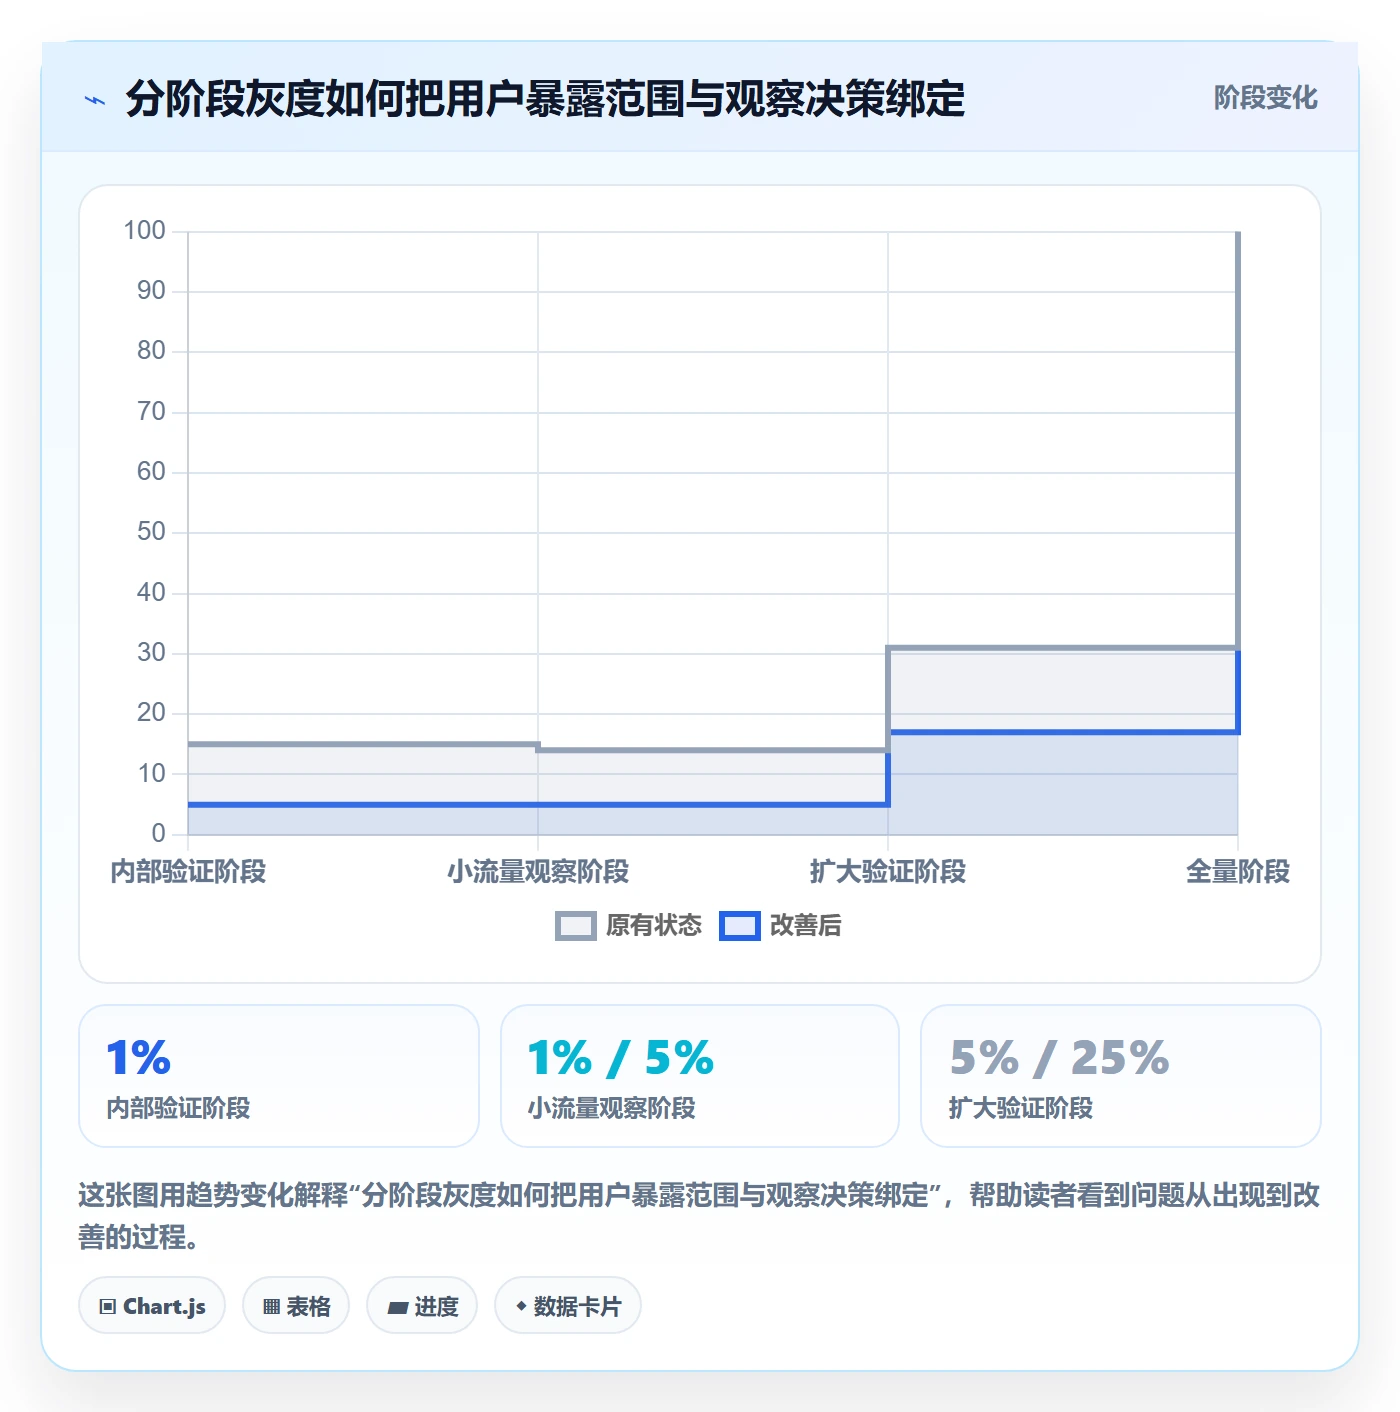This screenshot has width=1400, height=1412.
Task: Select the 数据卡片 tag
Action: [568, 1305]
